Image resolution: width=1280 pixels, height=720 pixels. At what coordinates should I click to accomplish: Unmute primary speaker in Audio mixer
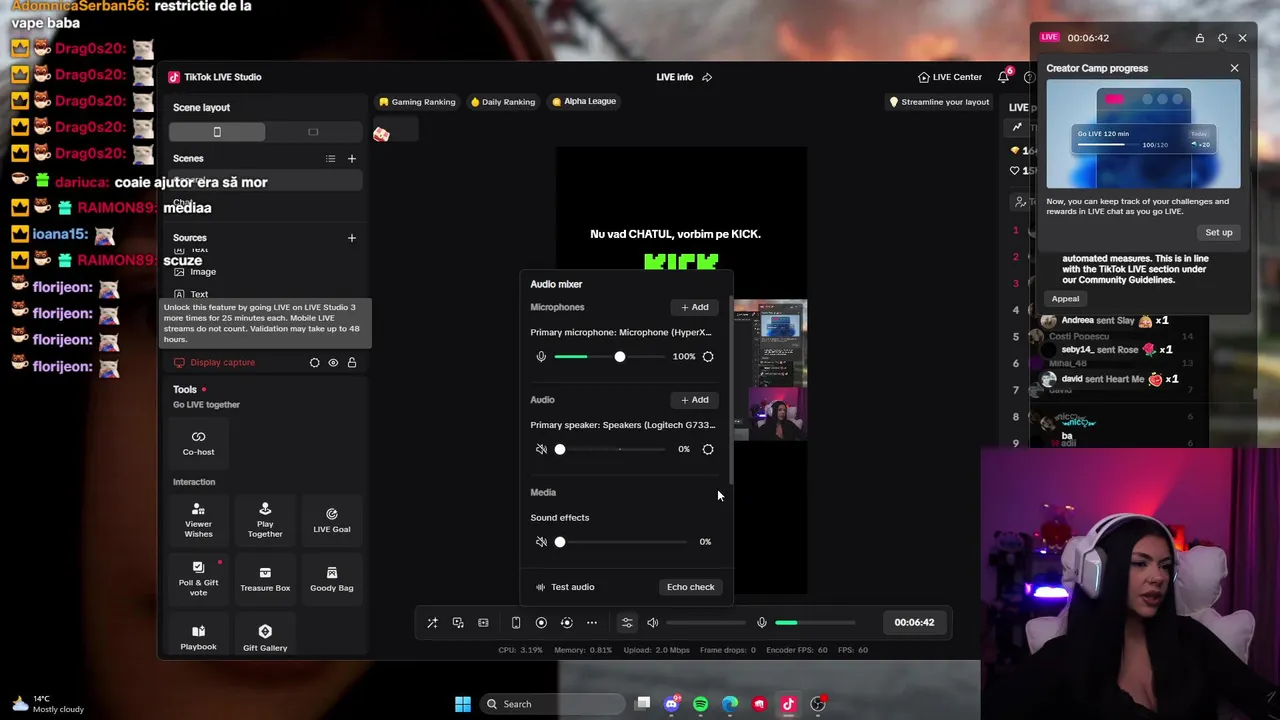(x=541, y=449)
